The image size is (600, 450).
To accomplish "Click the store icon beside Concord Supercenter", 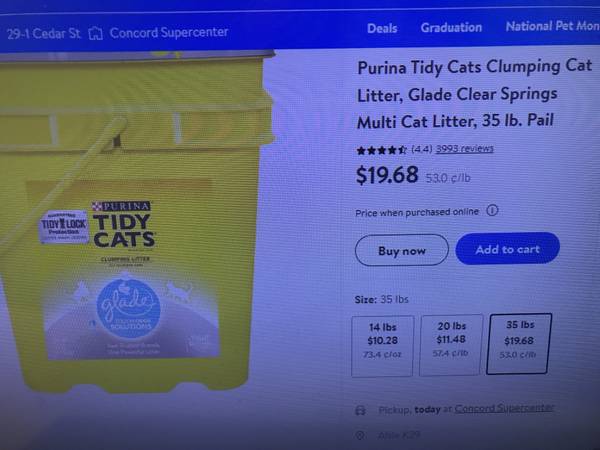I will click(96, 34).
